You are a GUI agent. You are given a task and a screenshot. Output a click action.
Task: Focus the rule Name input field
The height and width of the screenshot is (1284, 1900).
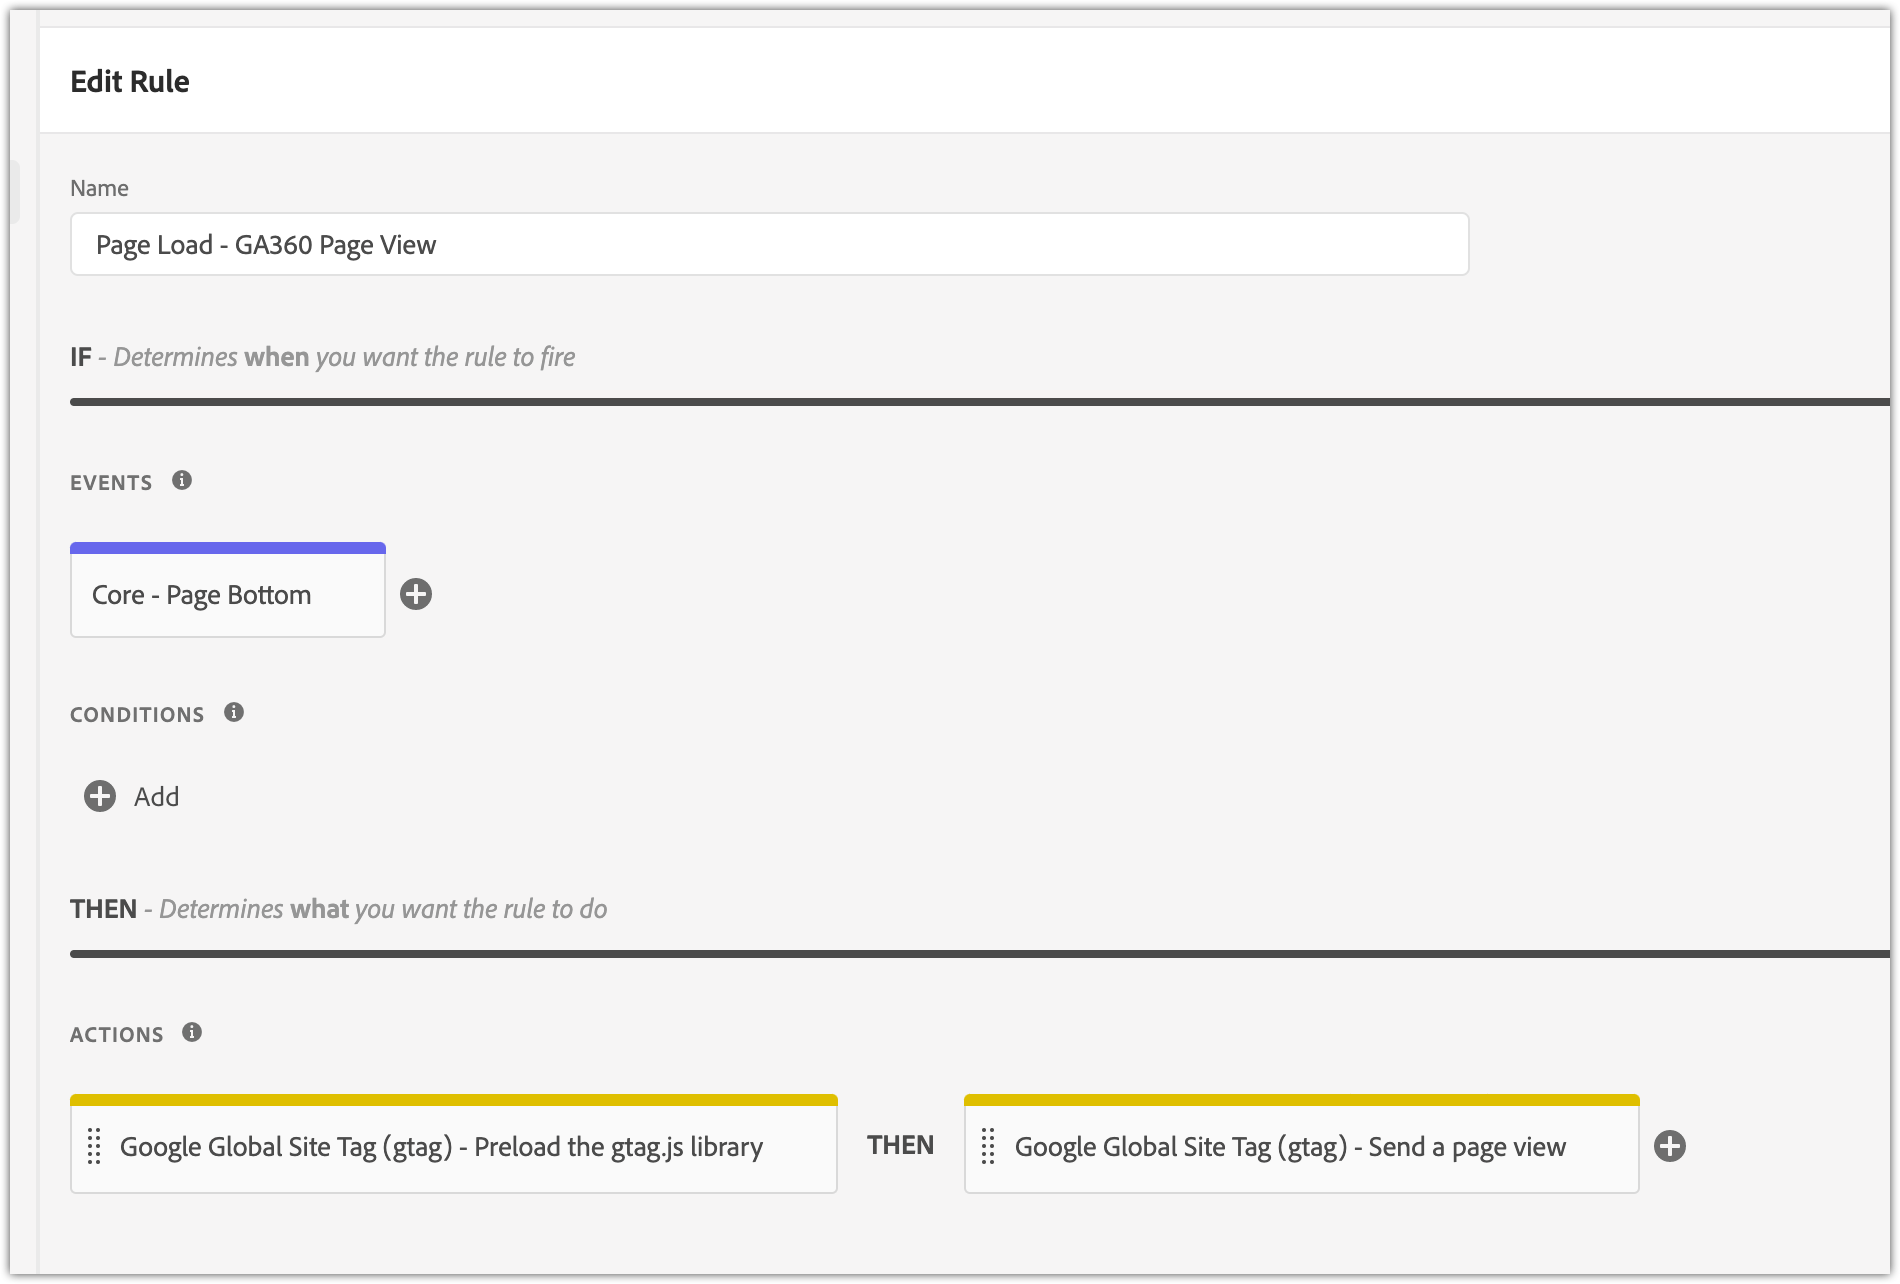coord(769,244)
